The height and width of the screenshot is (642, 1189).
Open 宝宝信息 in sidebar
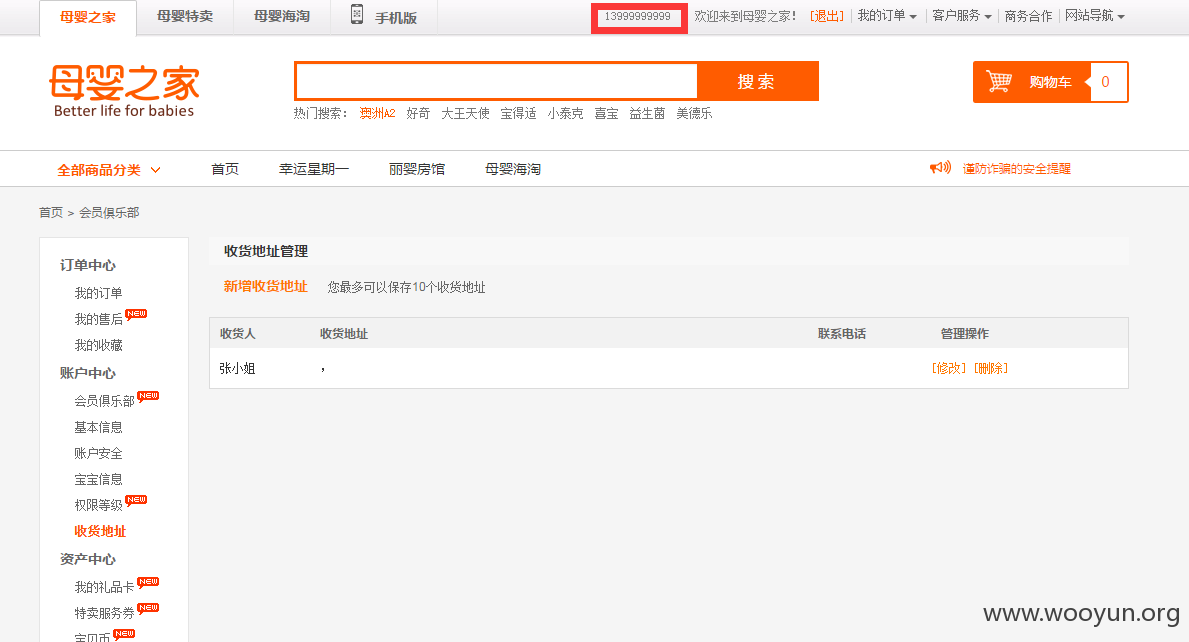98,479
